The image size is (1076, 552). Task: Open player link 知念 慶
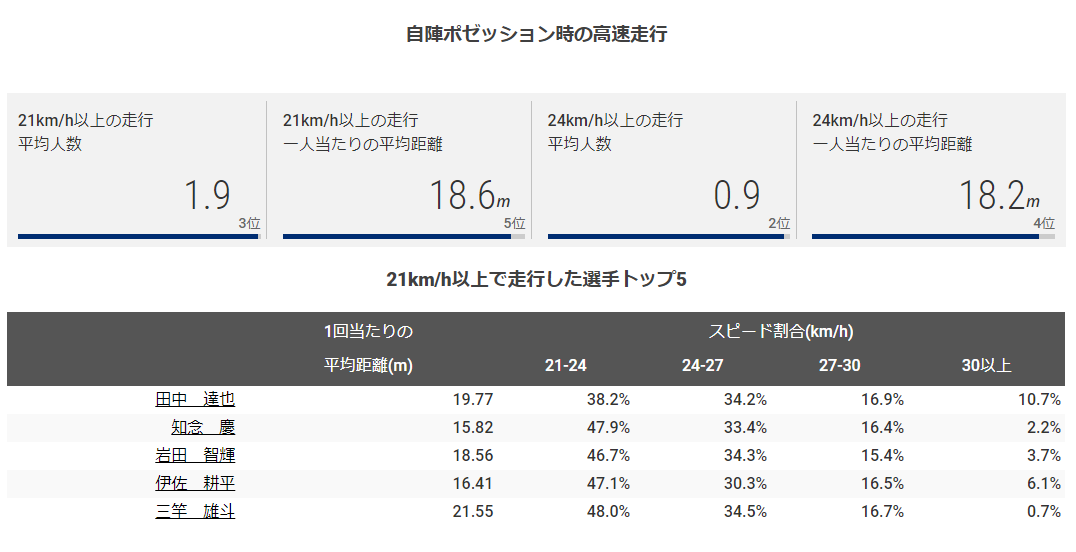click(203, 427)
